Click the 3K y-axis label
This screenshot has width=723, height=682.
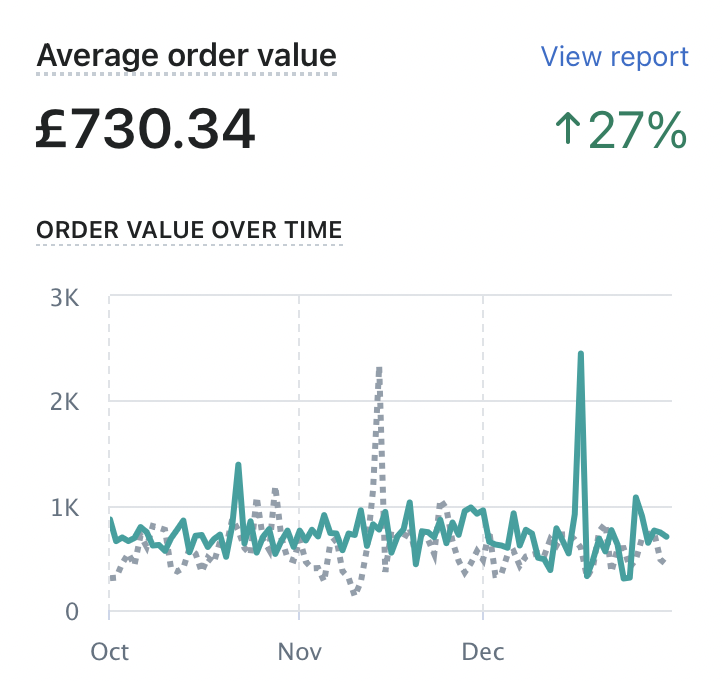[x=66, y=296]
